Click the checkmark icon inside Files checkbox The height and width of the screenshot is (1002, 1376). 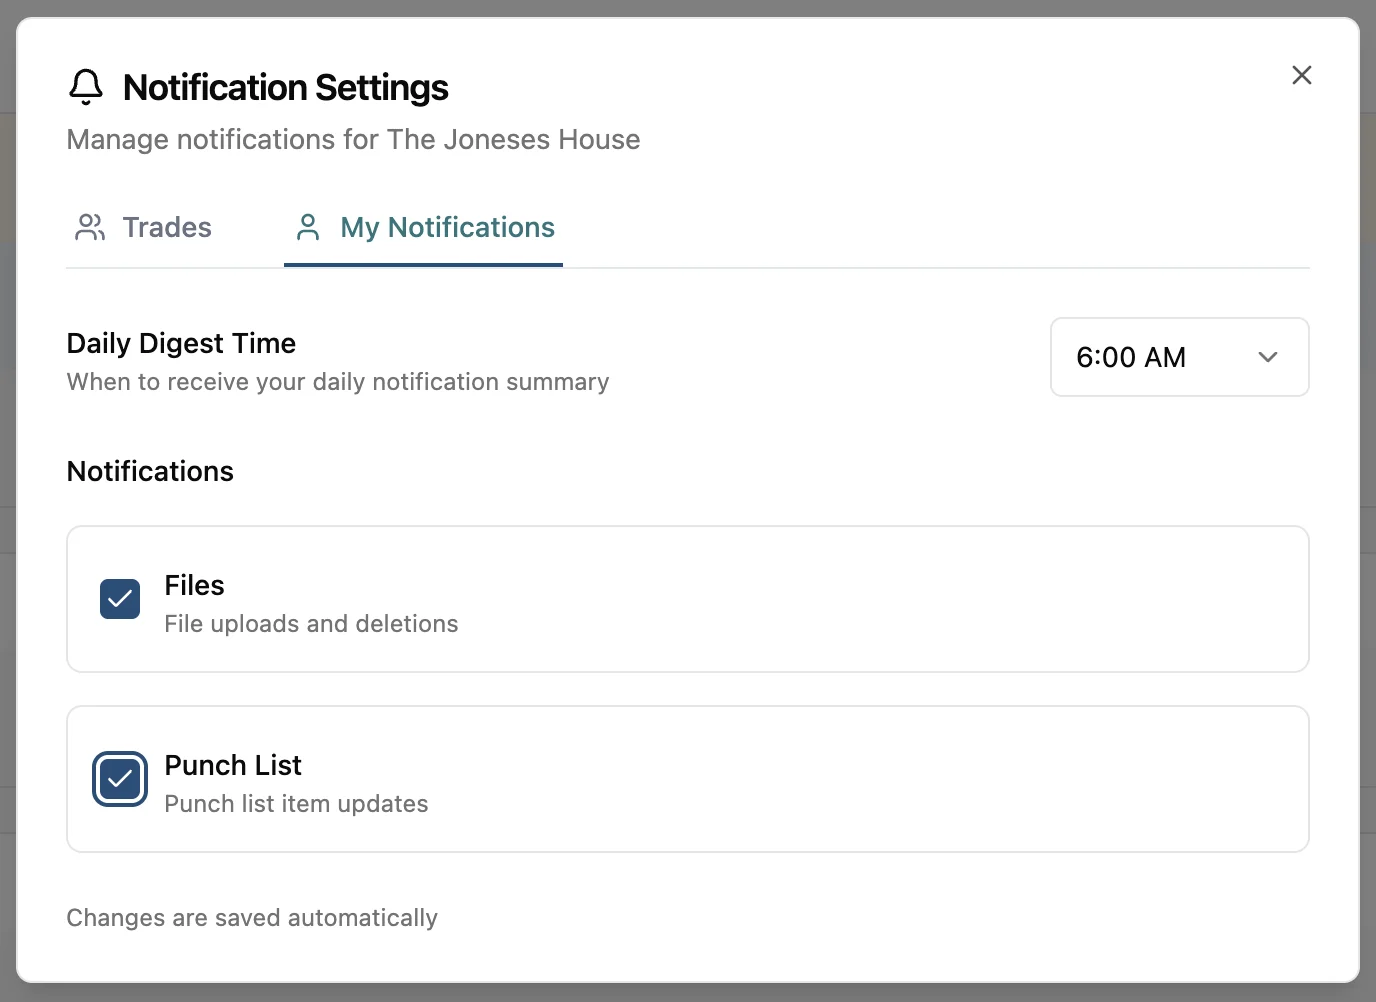click(119, 598)
